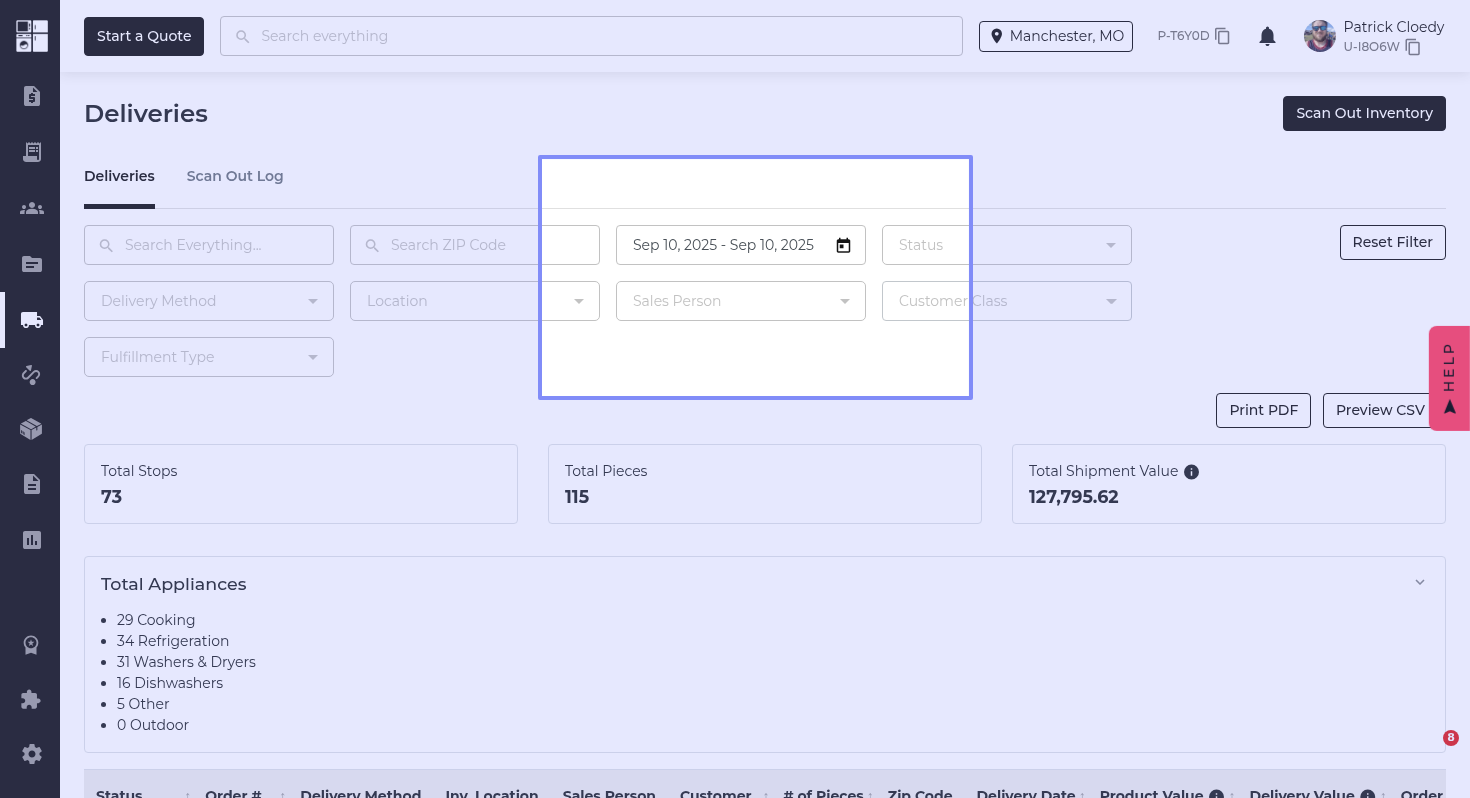Collapse the Total Appliances panel
The height and width of the screenshot is (798, 1470).
tap(1419, 583)
